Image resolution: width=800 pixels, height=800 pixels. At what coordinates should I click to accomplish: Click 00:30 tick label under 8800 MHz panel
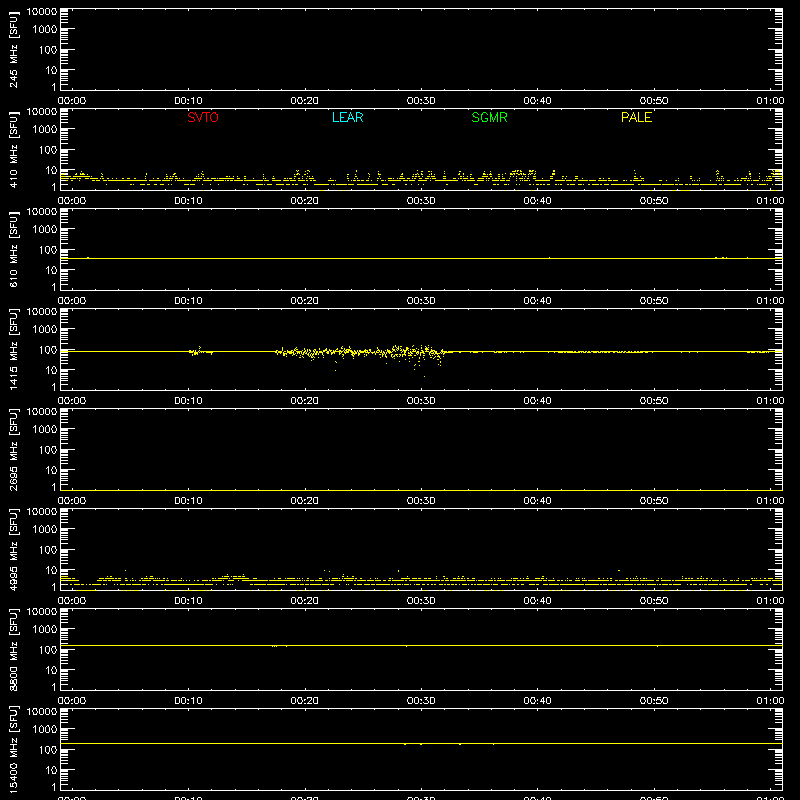pos(421,701)
